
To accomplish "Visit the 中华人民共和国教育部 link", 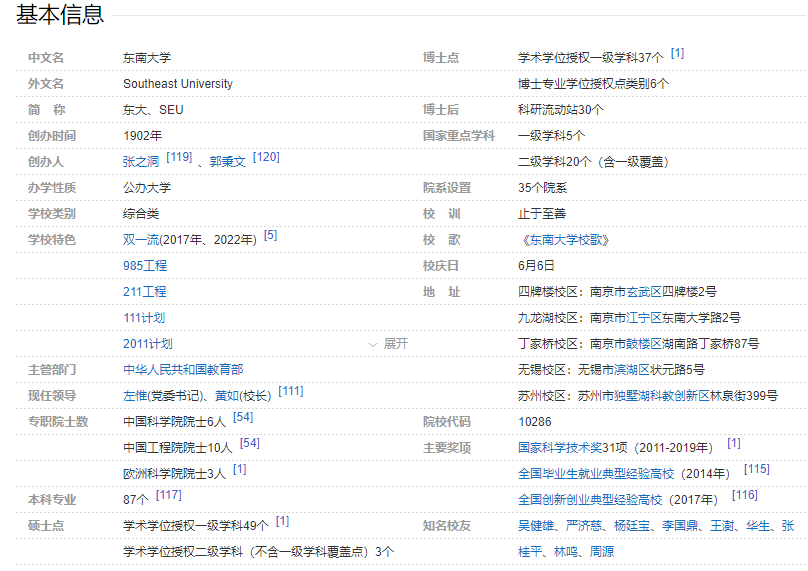I will coord(182,370).
